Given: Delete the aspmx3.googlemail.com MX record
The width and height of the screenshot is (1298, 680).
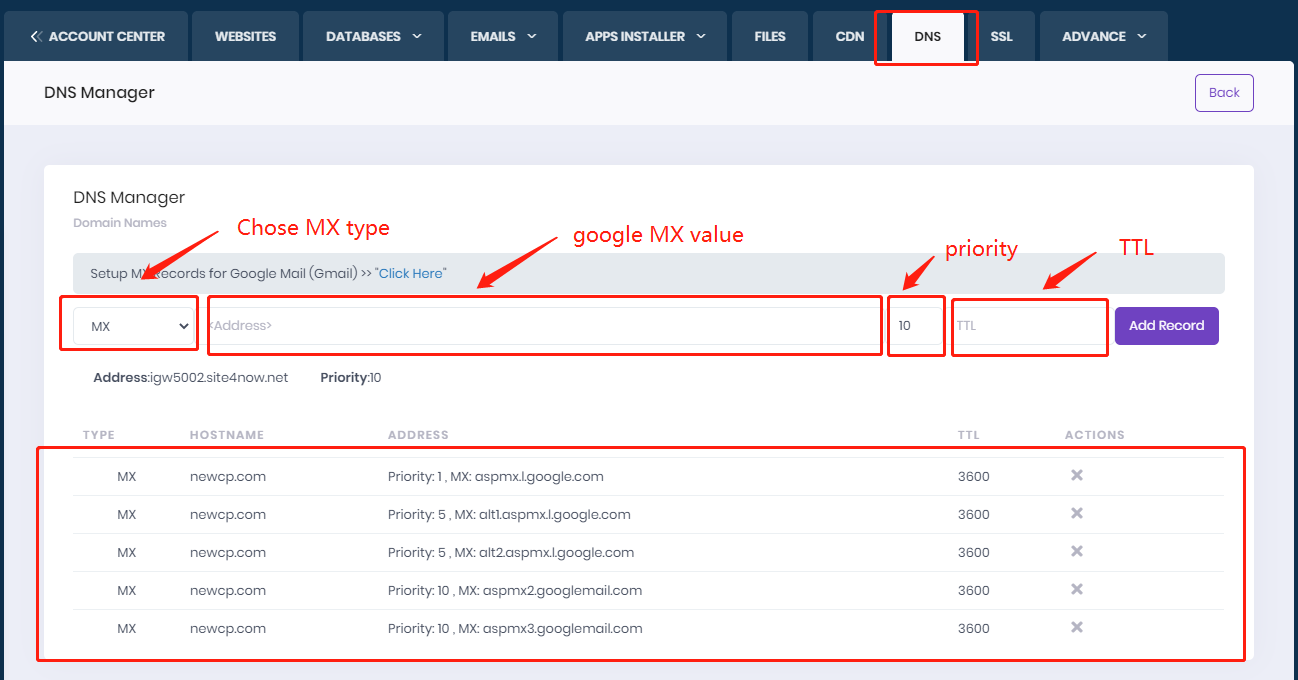Looking at the screenshot, I should point(1076,628).
